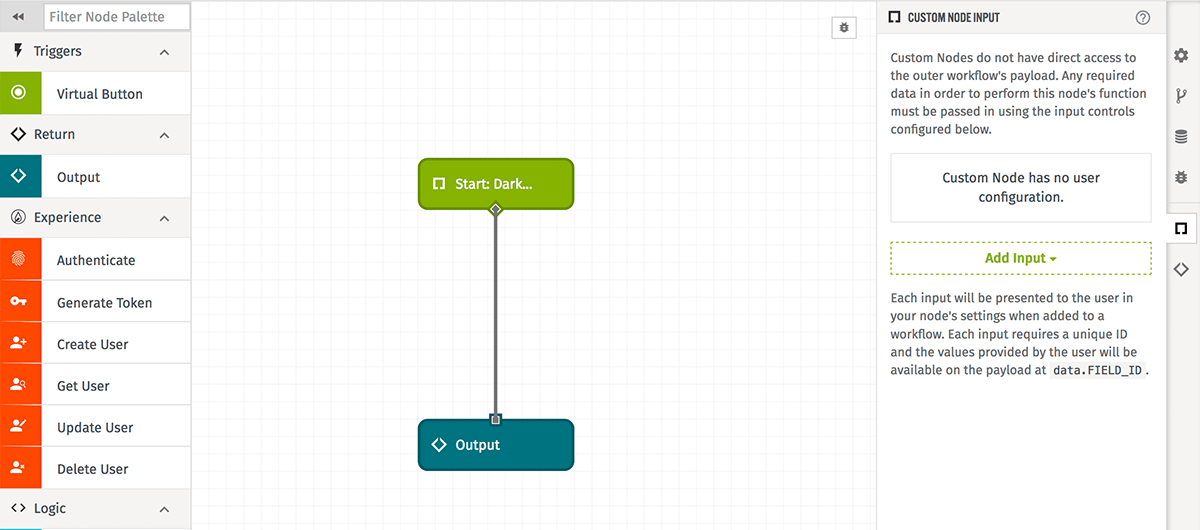This screenshot has width=1200, height=530.
Task: Select the Start: Dark... node on canvas
Action: [x=496, y=184]
